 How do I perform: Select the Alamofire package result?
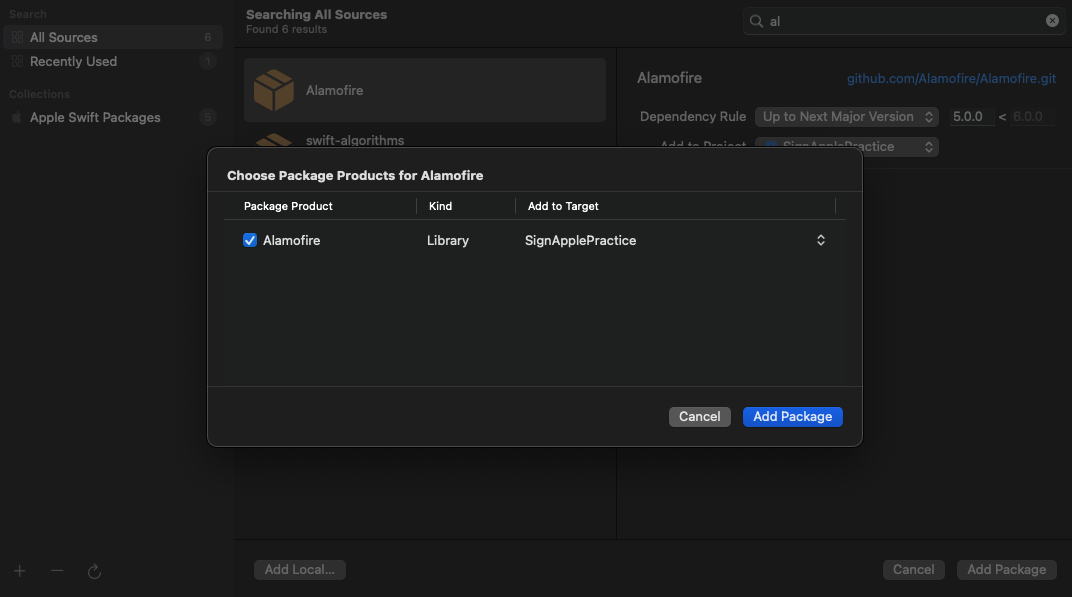click(x=425, y=90)
